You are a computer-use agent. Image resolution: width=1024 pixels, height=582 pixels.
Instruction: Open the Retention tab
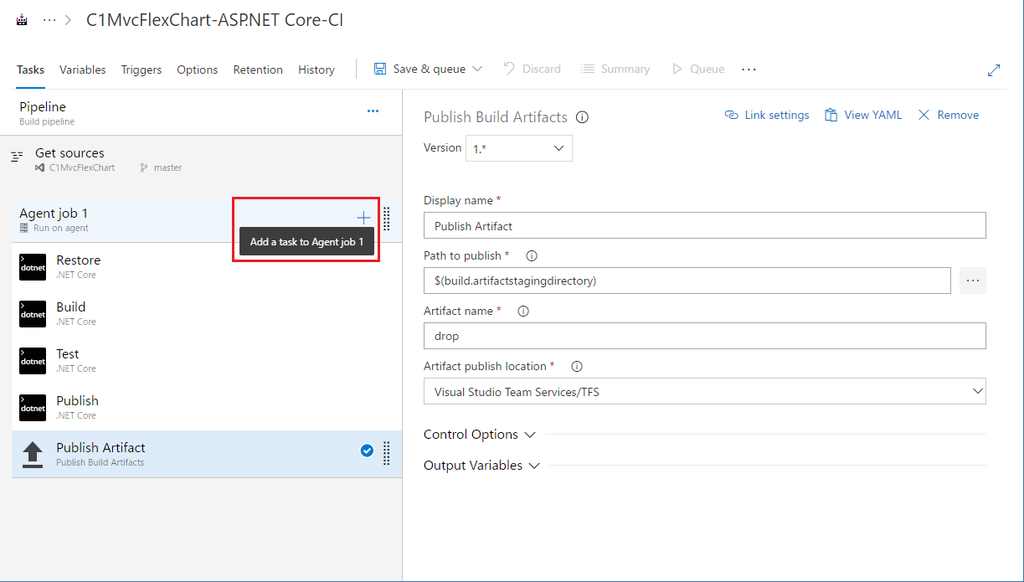point(258,69)
